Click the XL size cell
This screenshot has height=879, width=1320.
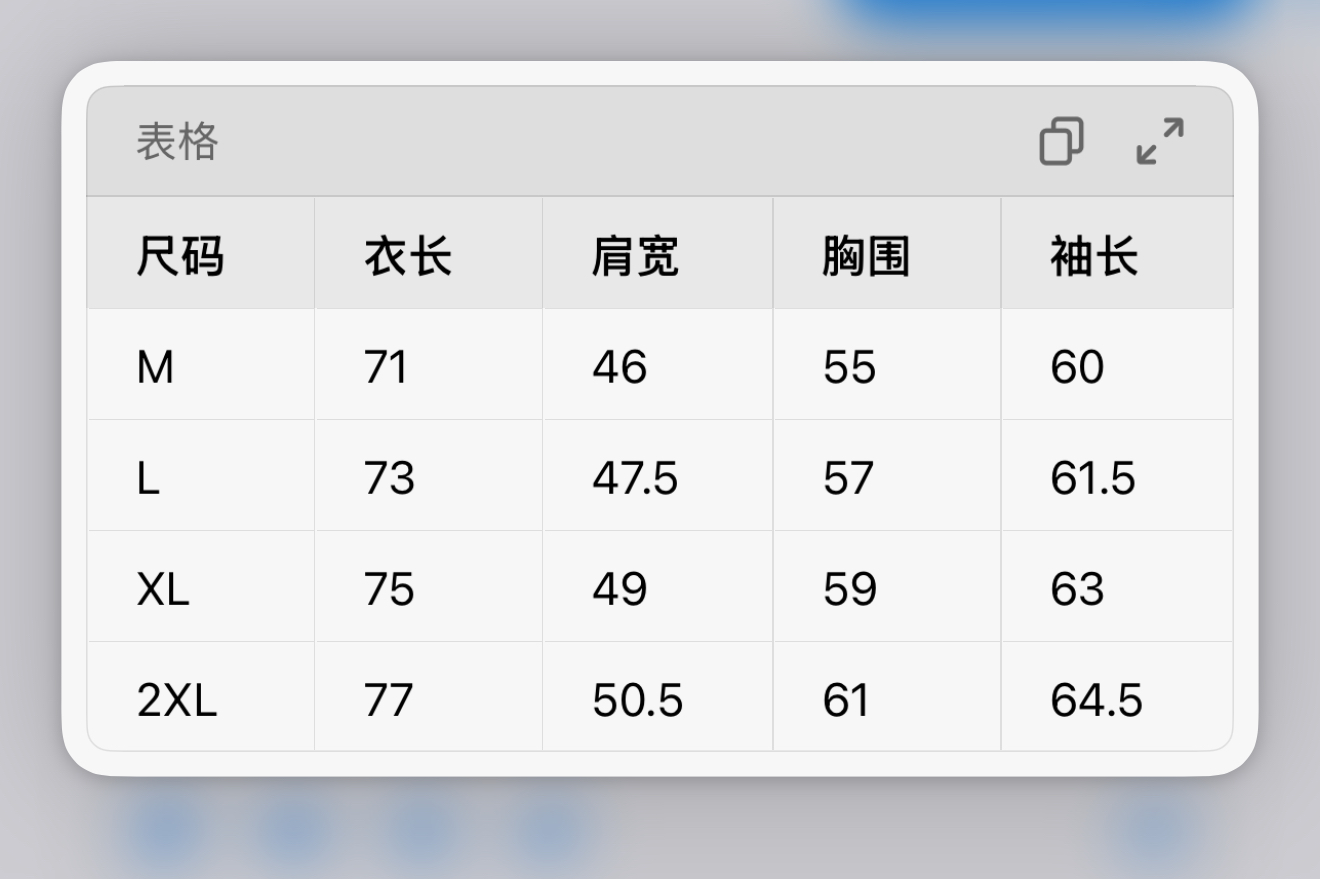163,589
